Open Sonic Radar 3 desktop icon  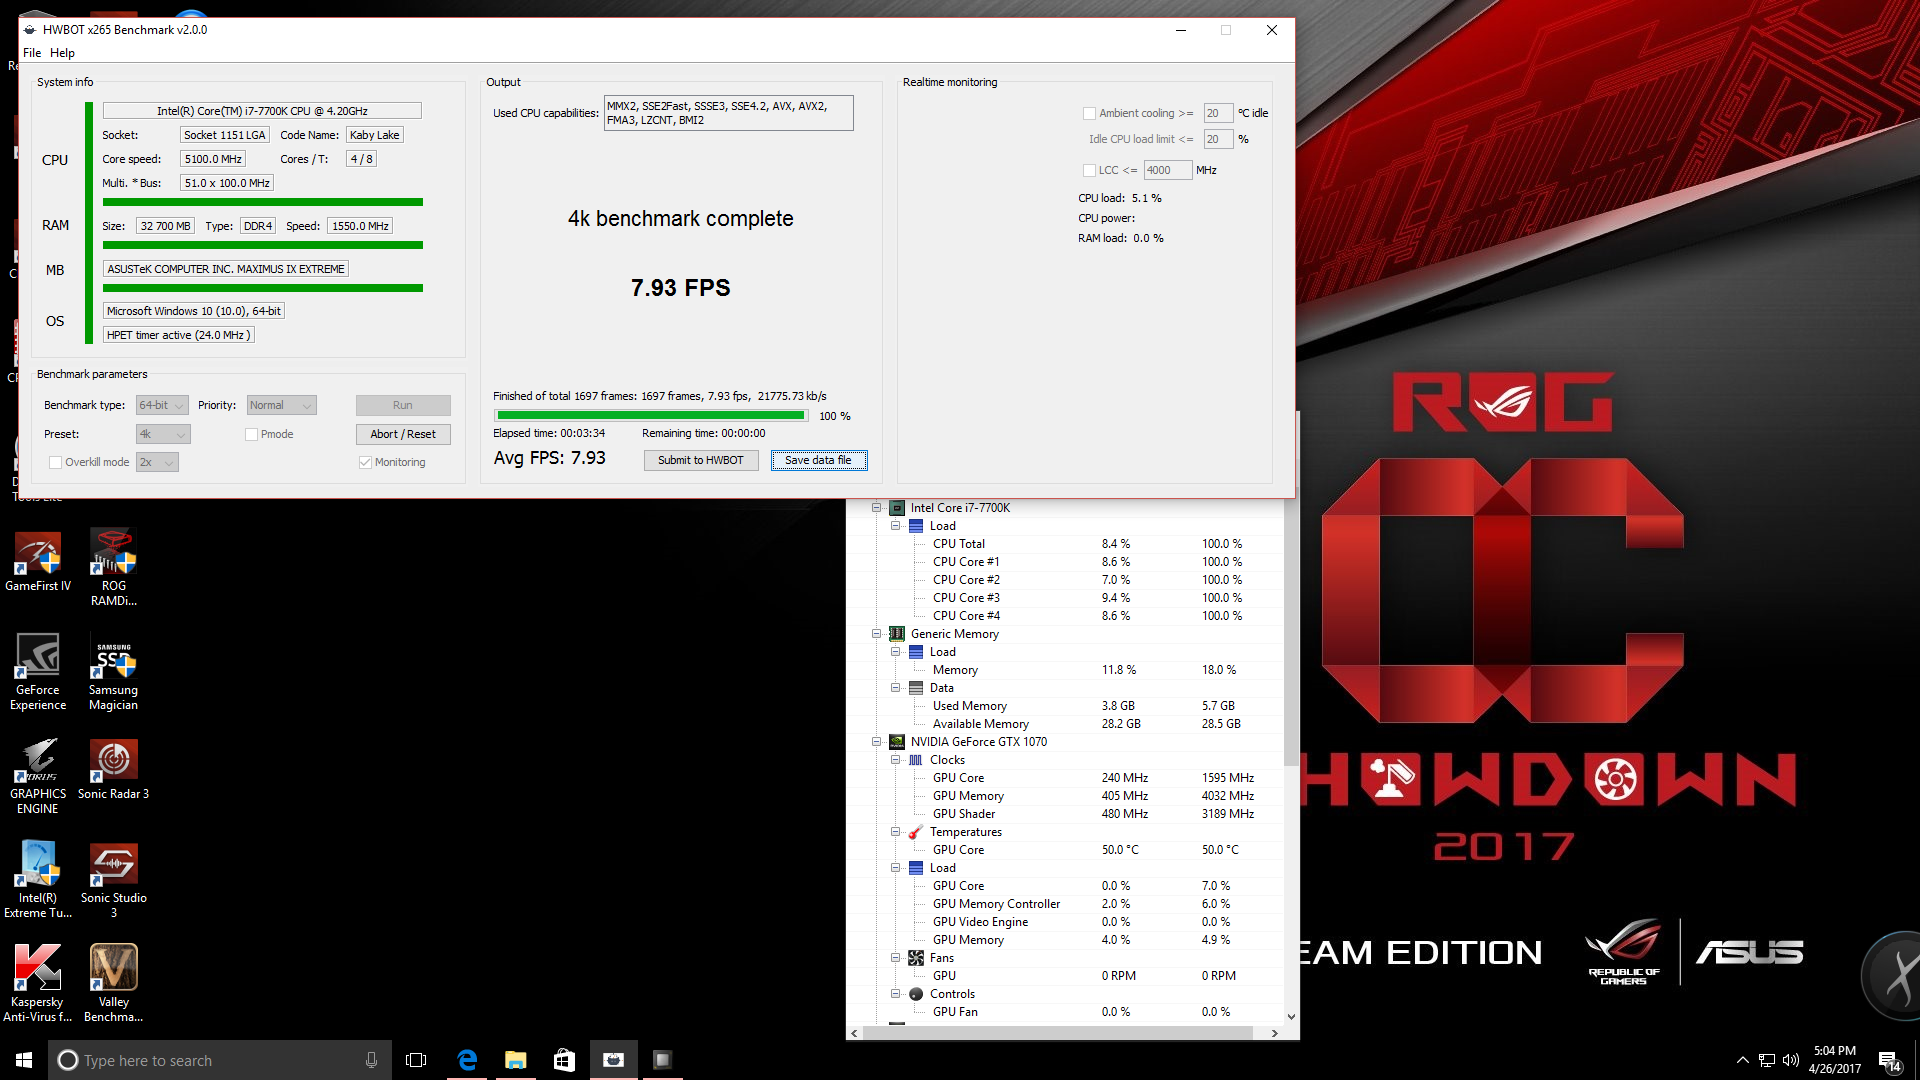(113, 770)
